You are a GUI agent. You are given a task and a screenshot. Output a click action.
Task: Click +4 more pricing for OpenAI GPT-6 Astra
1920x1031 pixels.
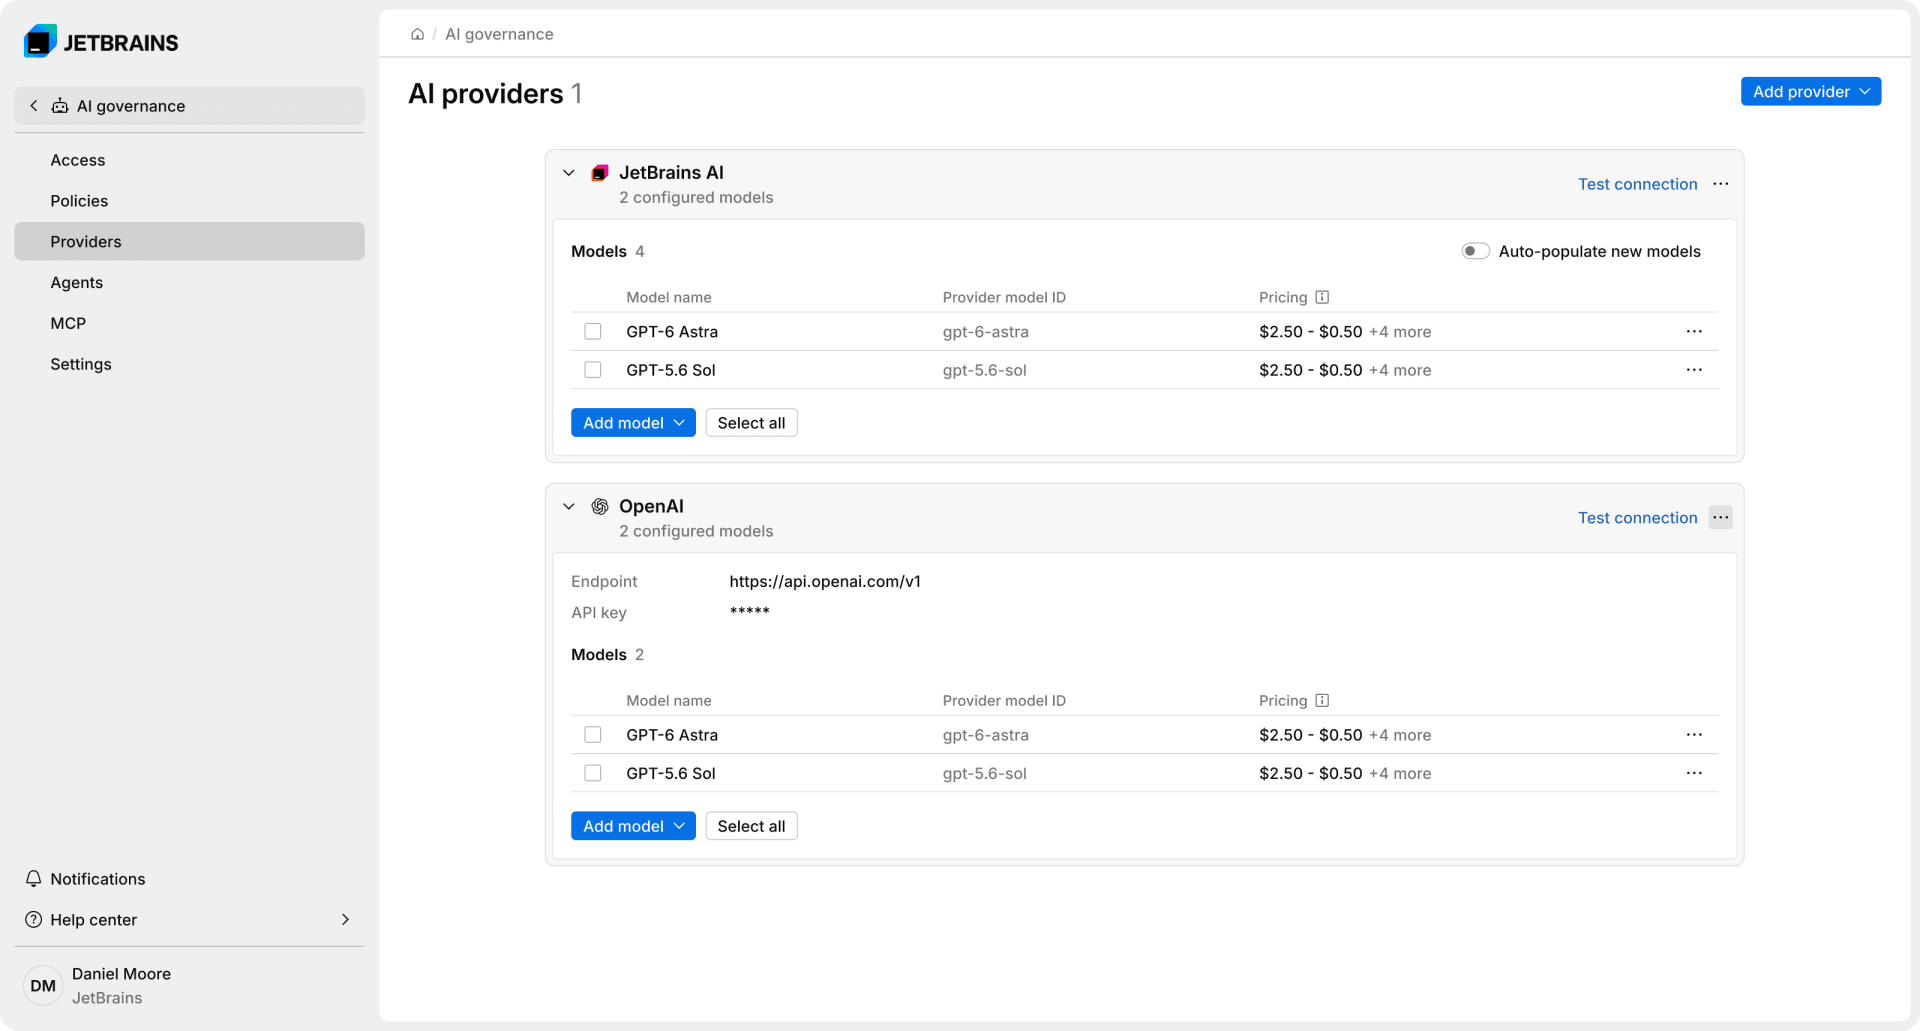[1400, 735]
